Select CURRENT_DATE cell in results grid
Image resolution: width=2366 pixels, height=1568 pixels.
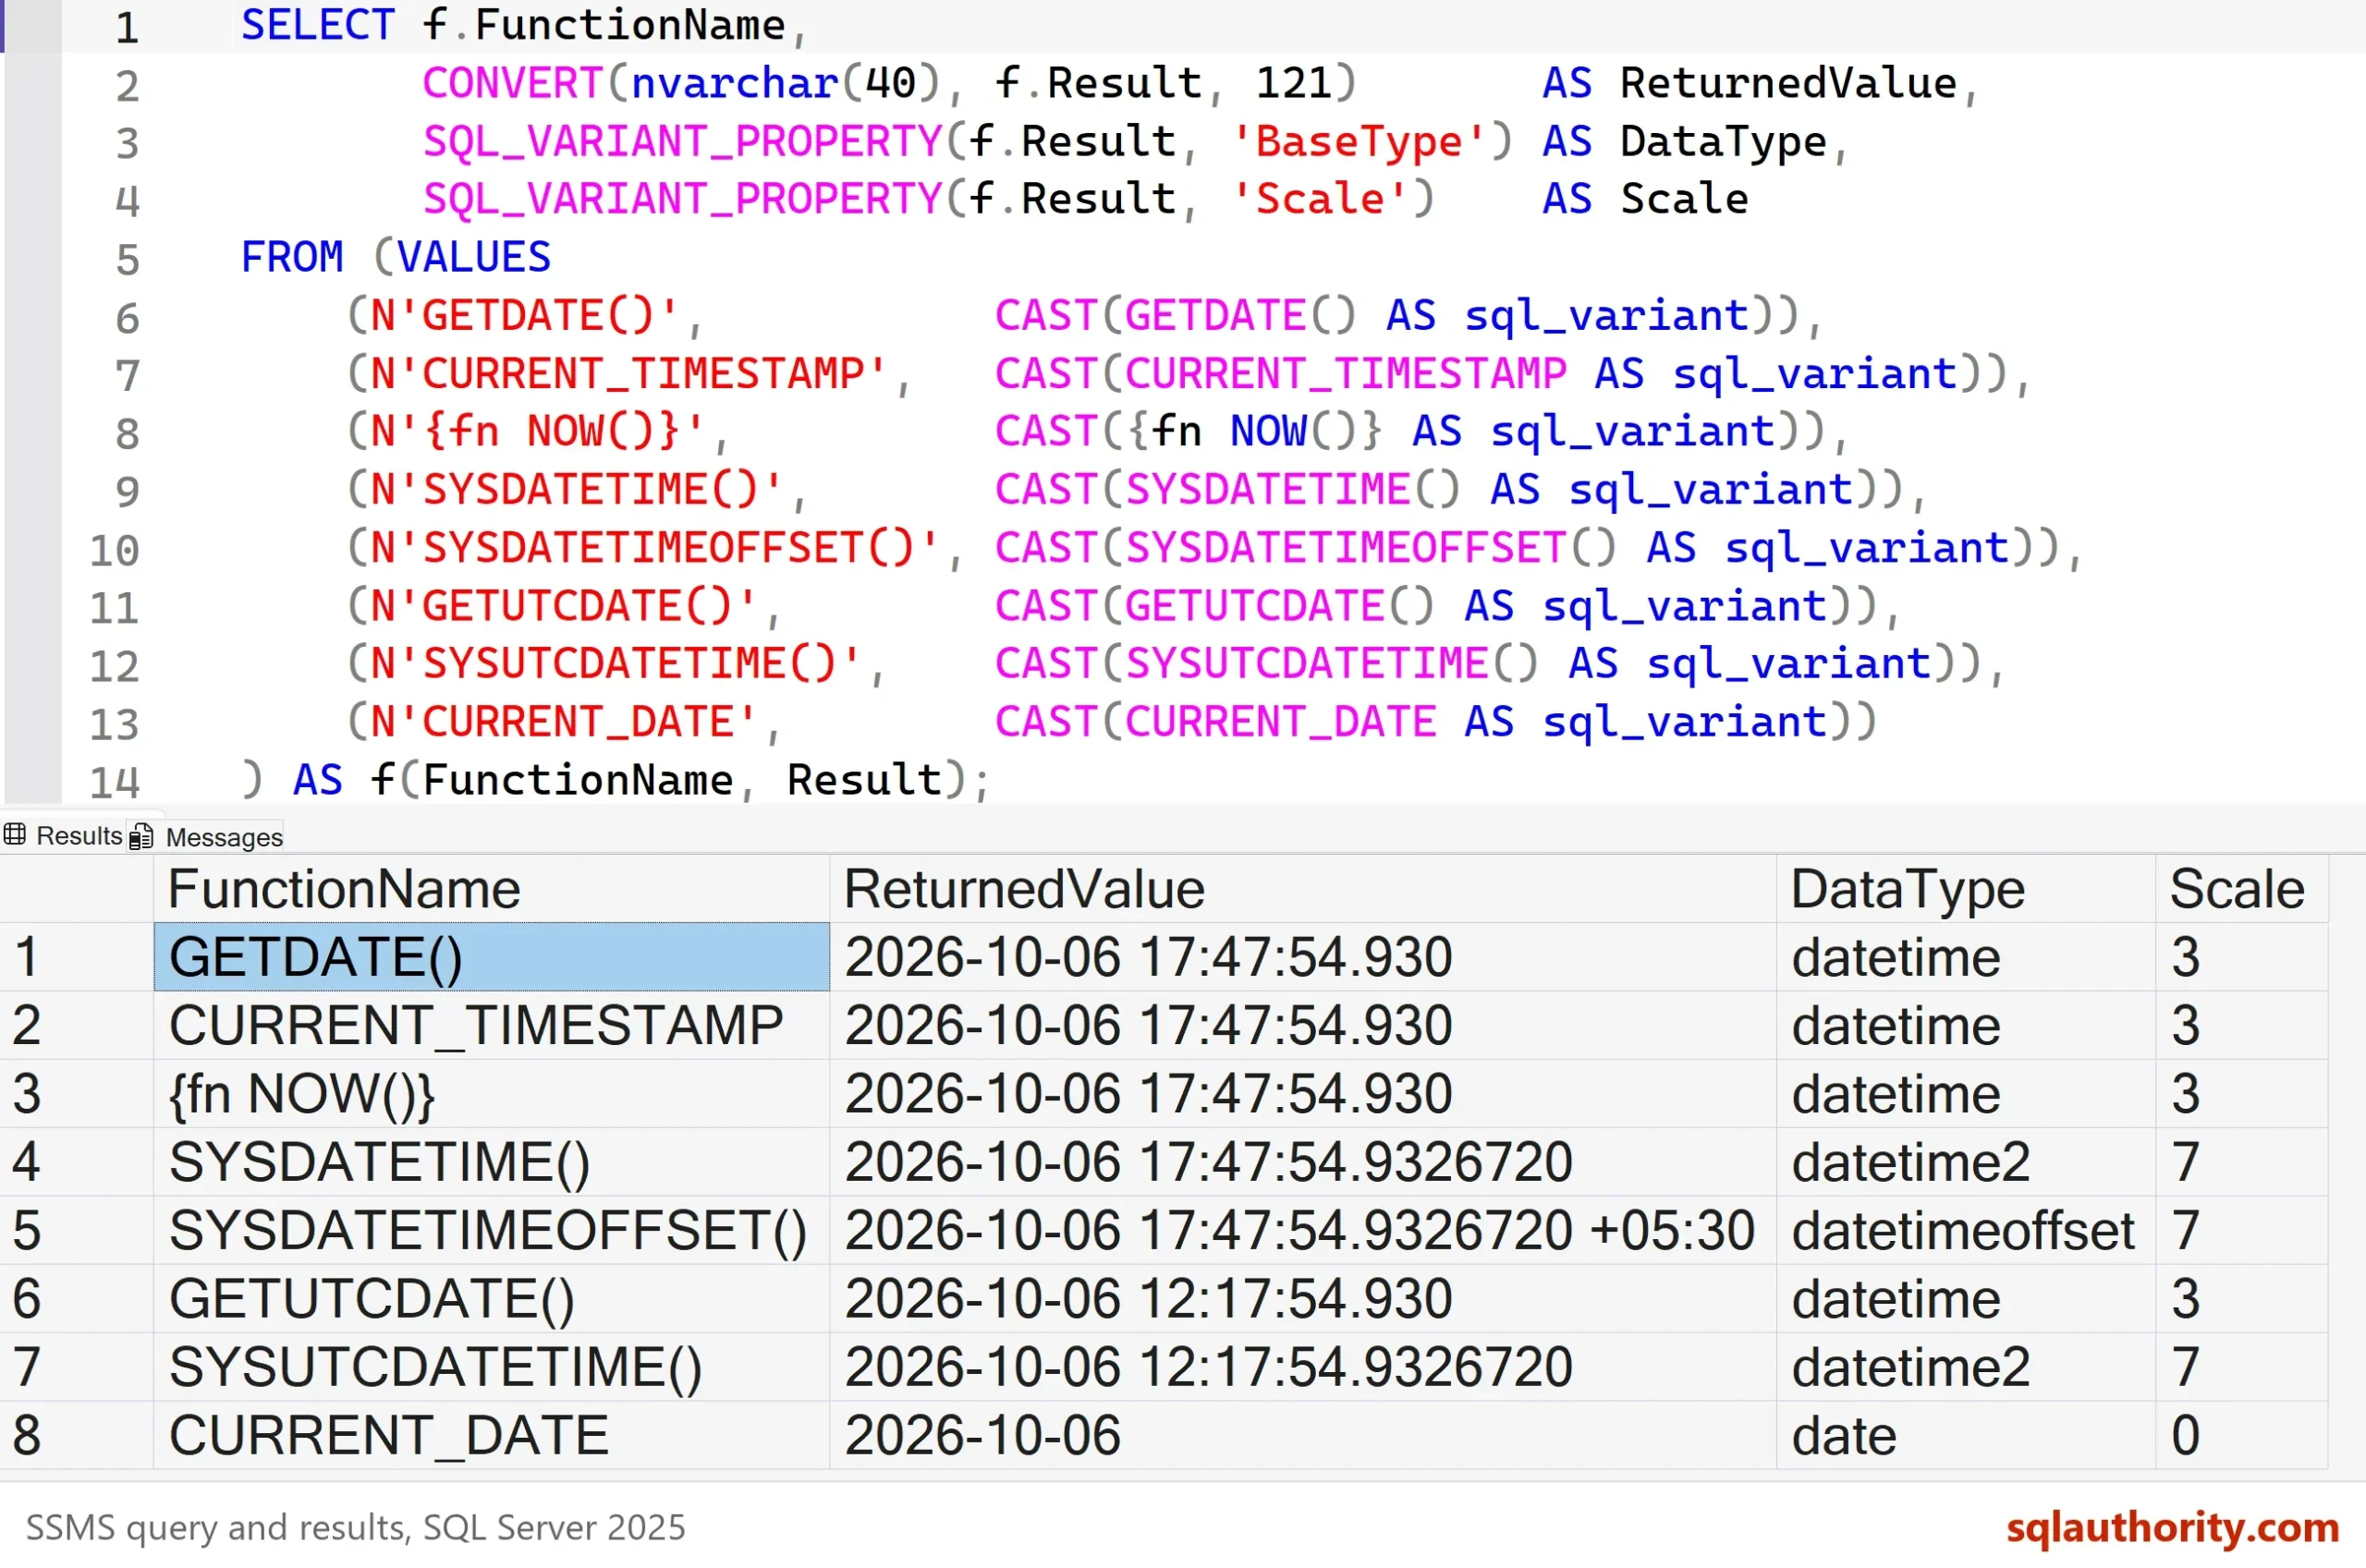click(491, 1435)
